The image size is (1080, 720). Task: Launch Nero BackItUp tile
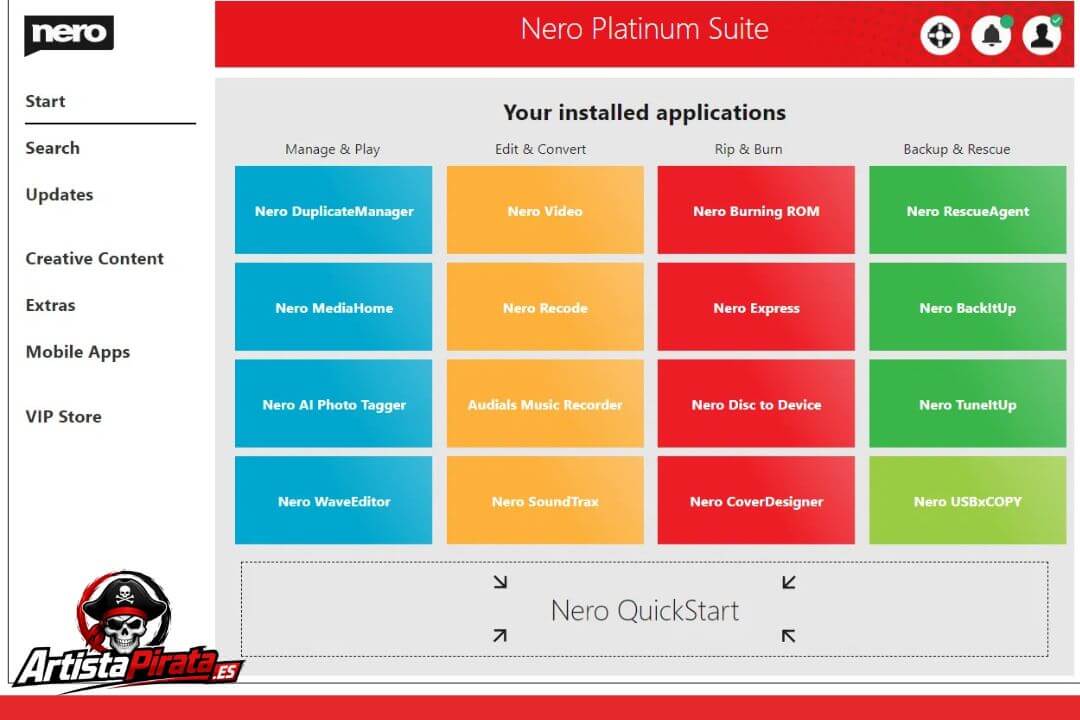pyautogui.click(x=968, y=307)
